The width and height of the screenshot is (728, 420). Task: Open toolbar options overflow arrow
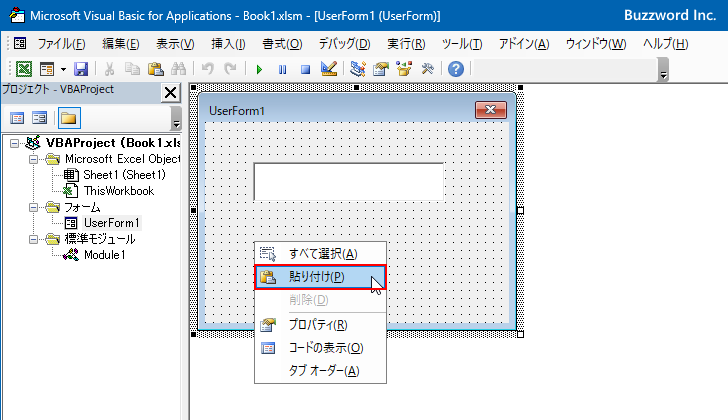coord(663,70)
